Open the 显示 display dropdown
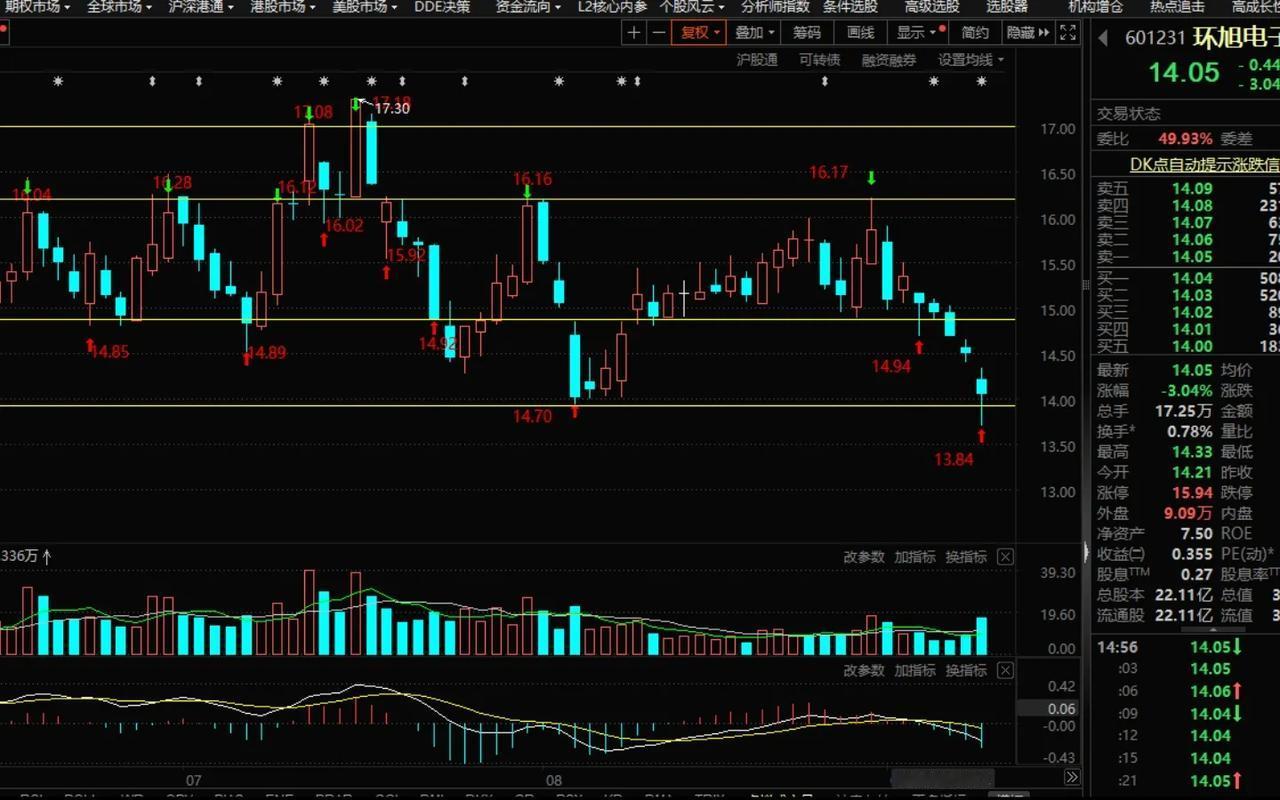Screen dimensions: 1280x800 pos(917,32)
